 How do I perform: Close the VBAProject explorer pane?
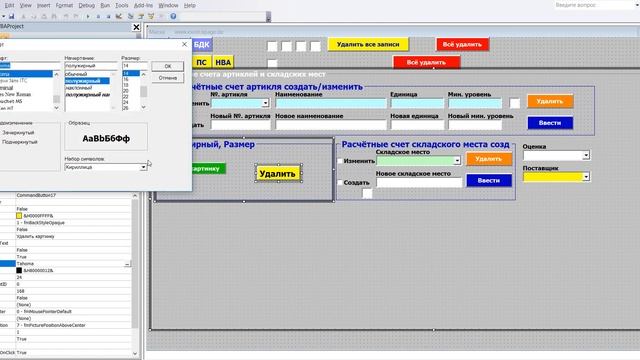pyautogui.click(x=136, y=27)
